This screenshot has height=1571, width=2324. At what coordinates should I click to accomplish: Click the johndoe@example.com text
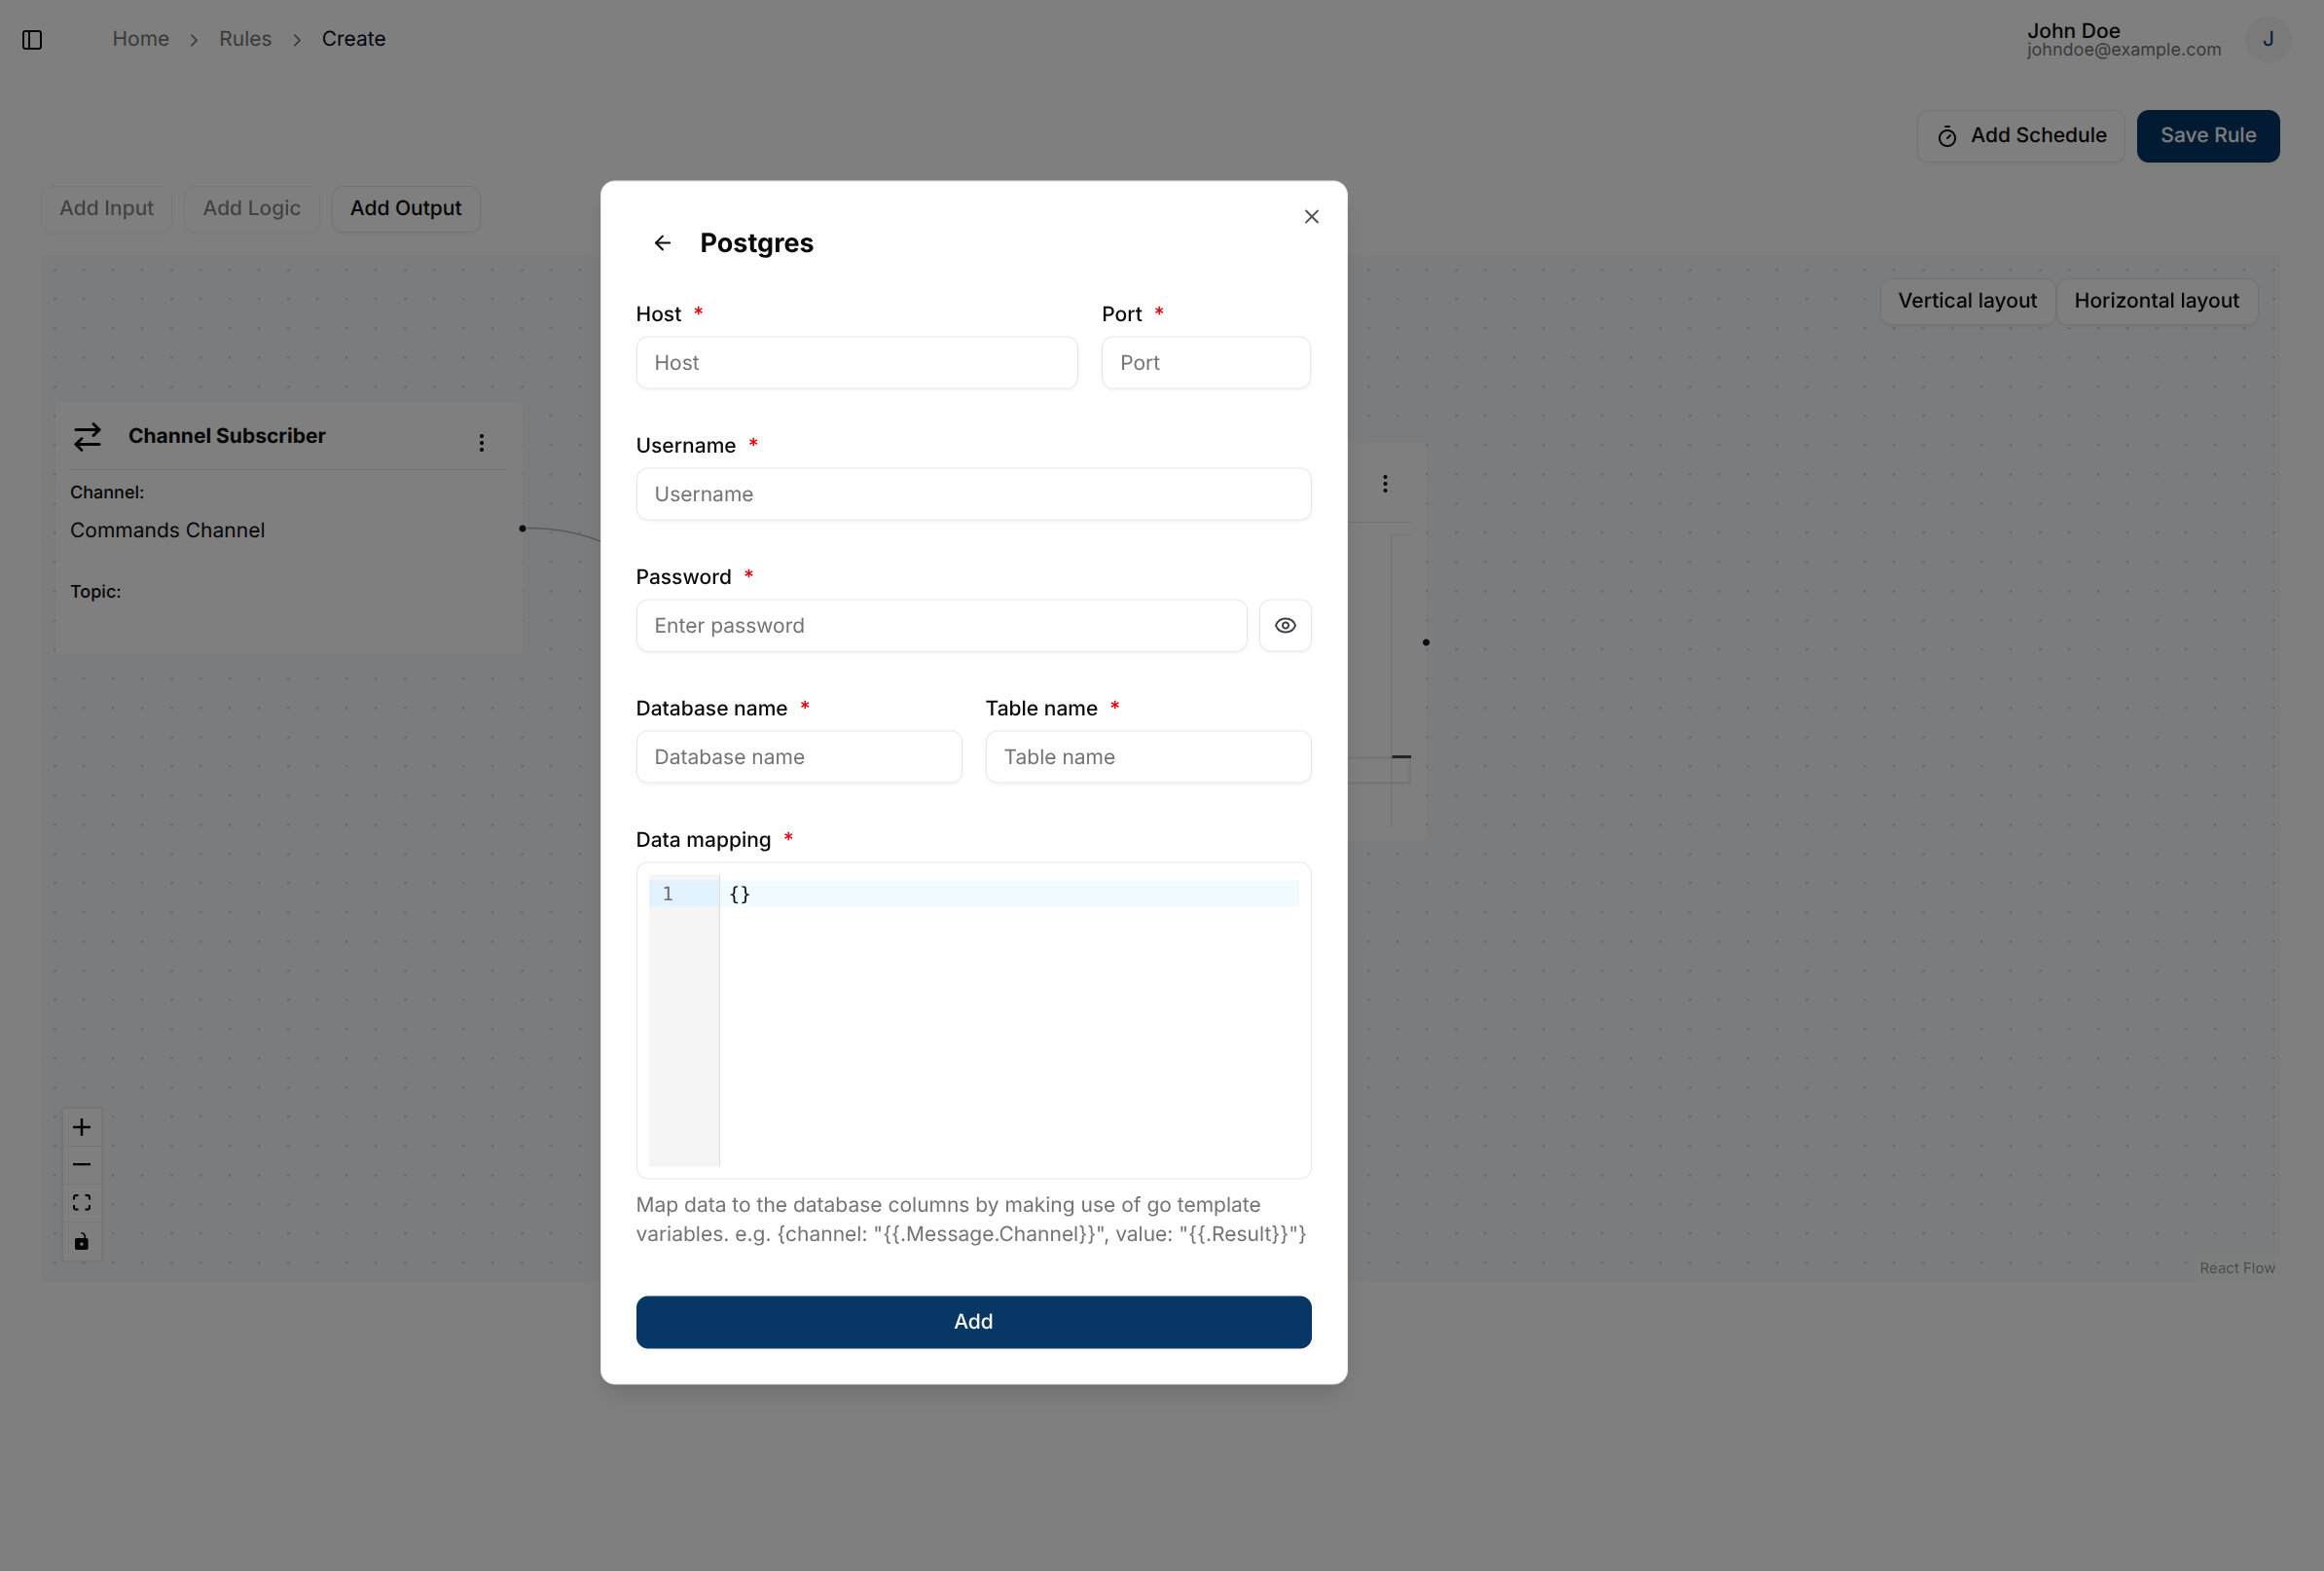pos(2124,50)
